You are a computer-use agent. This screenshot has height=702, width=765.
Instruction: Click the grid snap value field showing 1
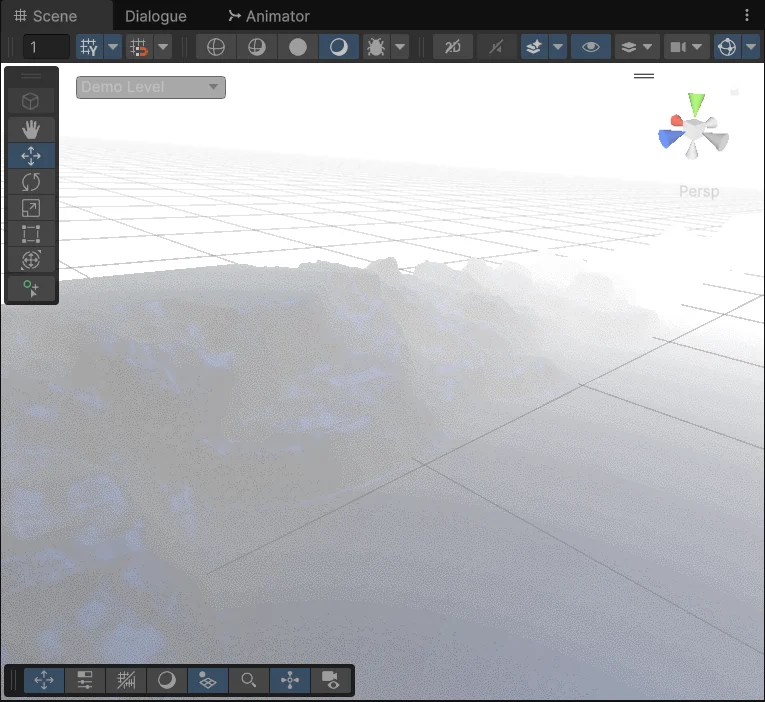[45, 47]
